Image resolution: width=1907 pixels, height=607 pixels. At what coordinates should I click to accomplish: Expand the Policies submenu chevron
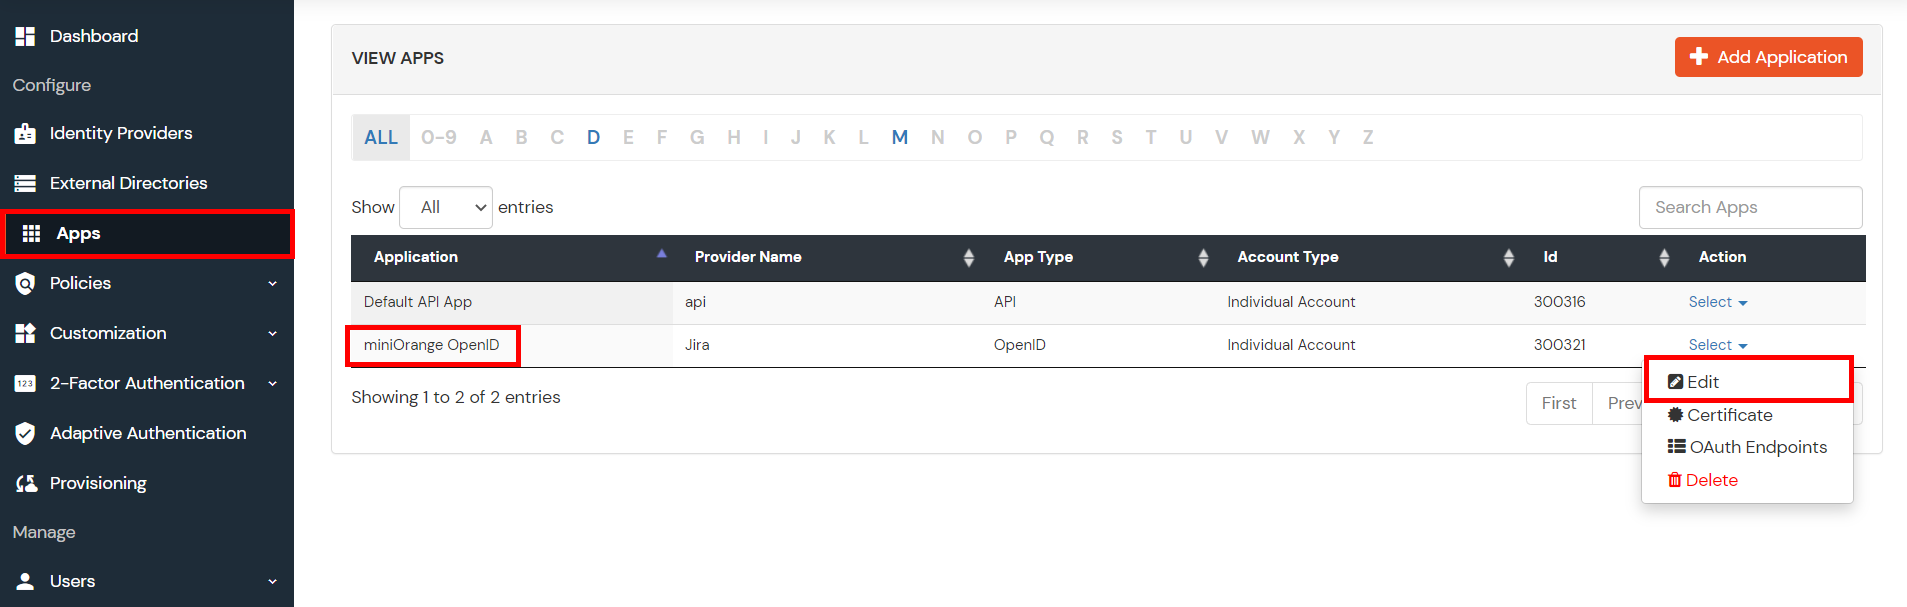(x=272, y=284)
